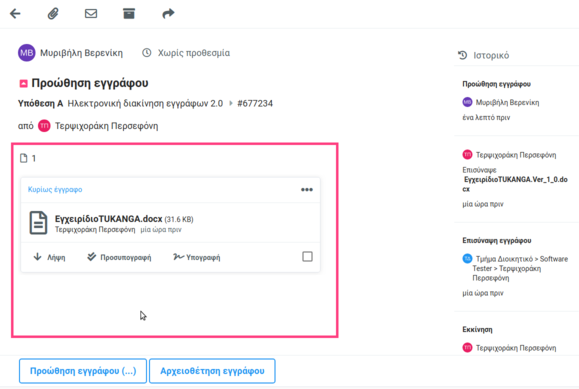Click Υπογραφή to sign the document
Viewport: 579px width, 389px height.
coord(197,257)
